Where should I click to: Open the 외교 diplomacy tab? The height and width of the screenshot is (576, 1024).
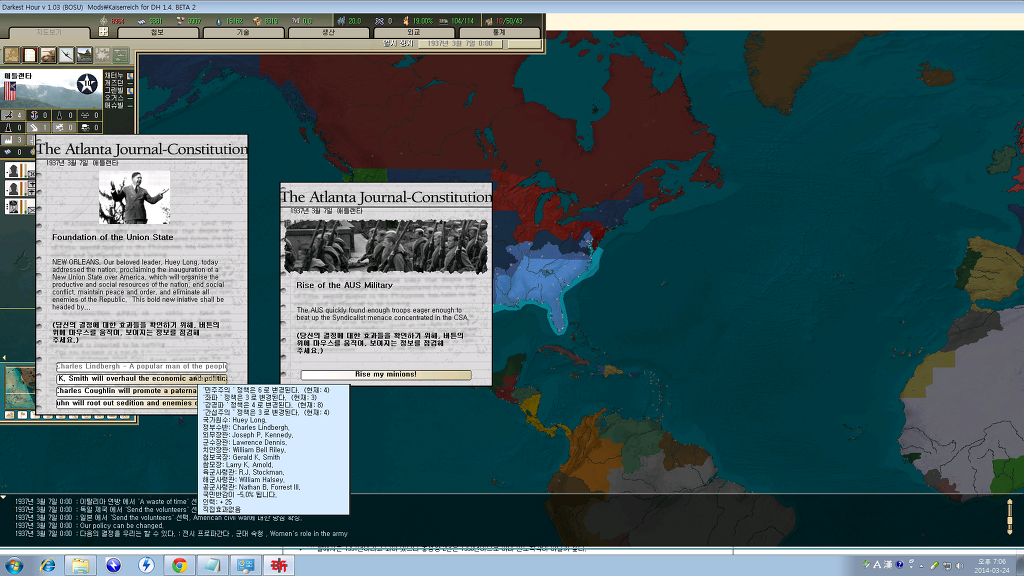pyautogui.click(x=413, y=32)
